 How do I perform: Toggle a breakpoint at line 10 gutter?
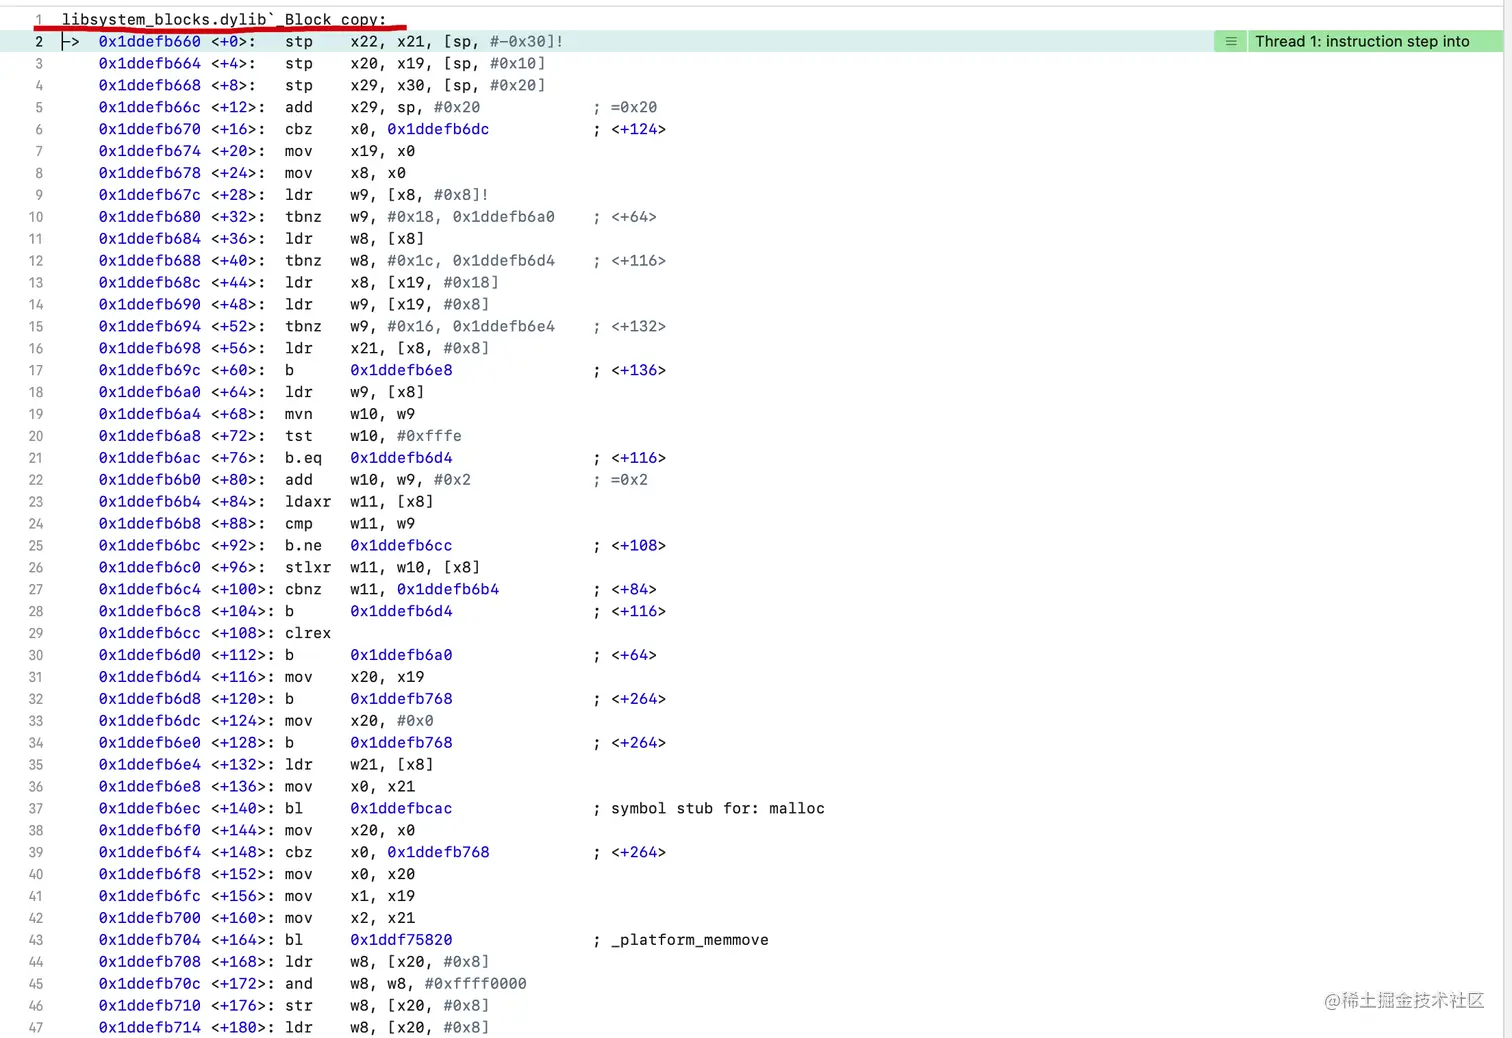(x=38, y=216)
